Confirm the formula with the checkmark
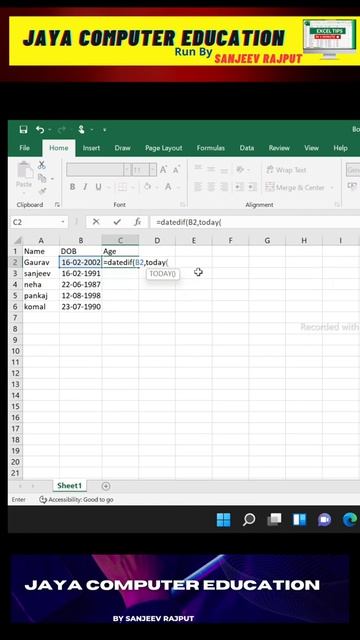This screenshot has width=360, height=640. [117, 222]
